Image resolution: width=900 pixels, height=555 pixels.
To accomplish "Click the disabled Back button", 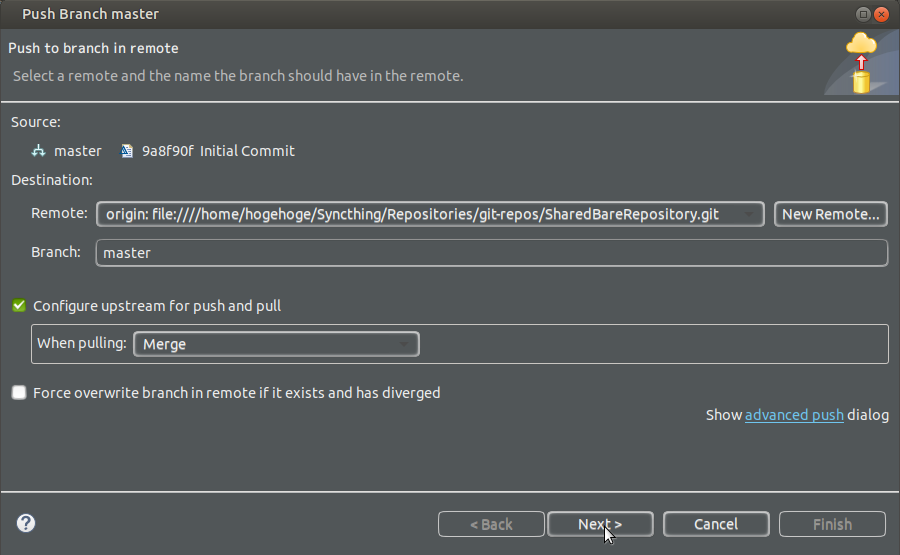I will (491, 524).
